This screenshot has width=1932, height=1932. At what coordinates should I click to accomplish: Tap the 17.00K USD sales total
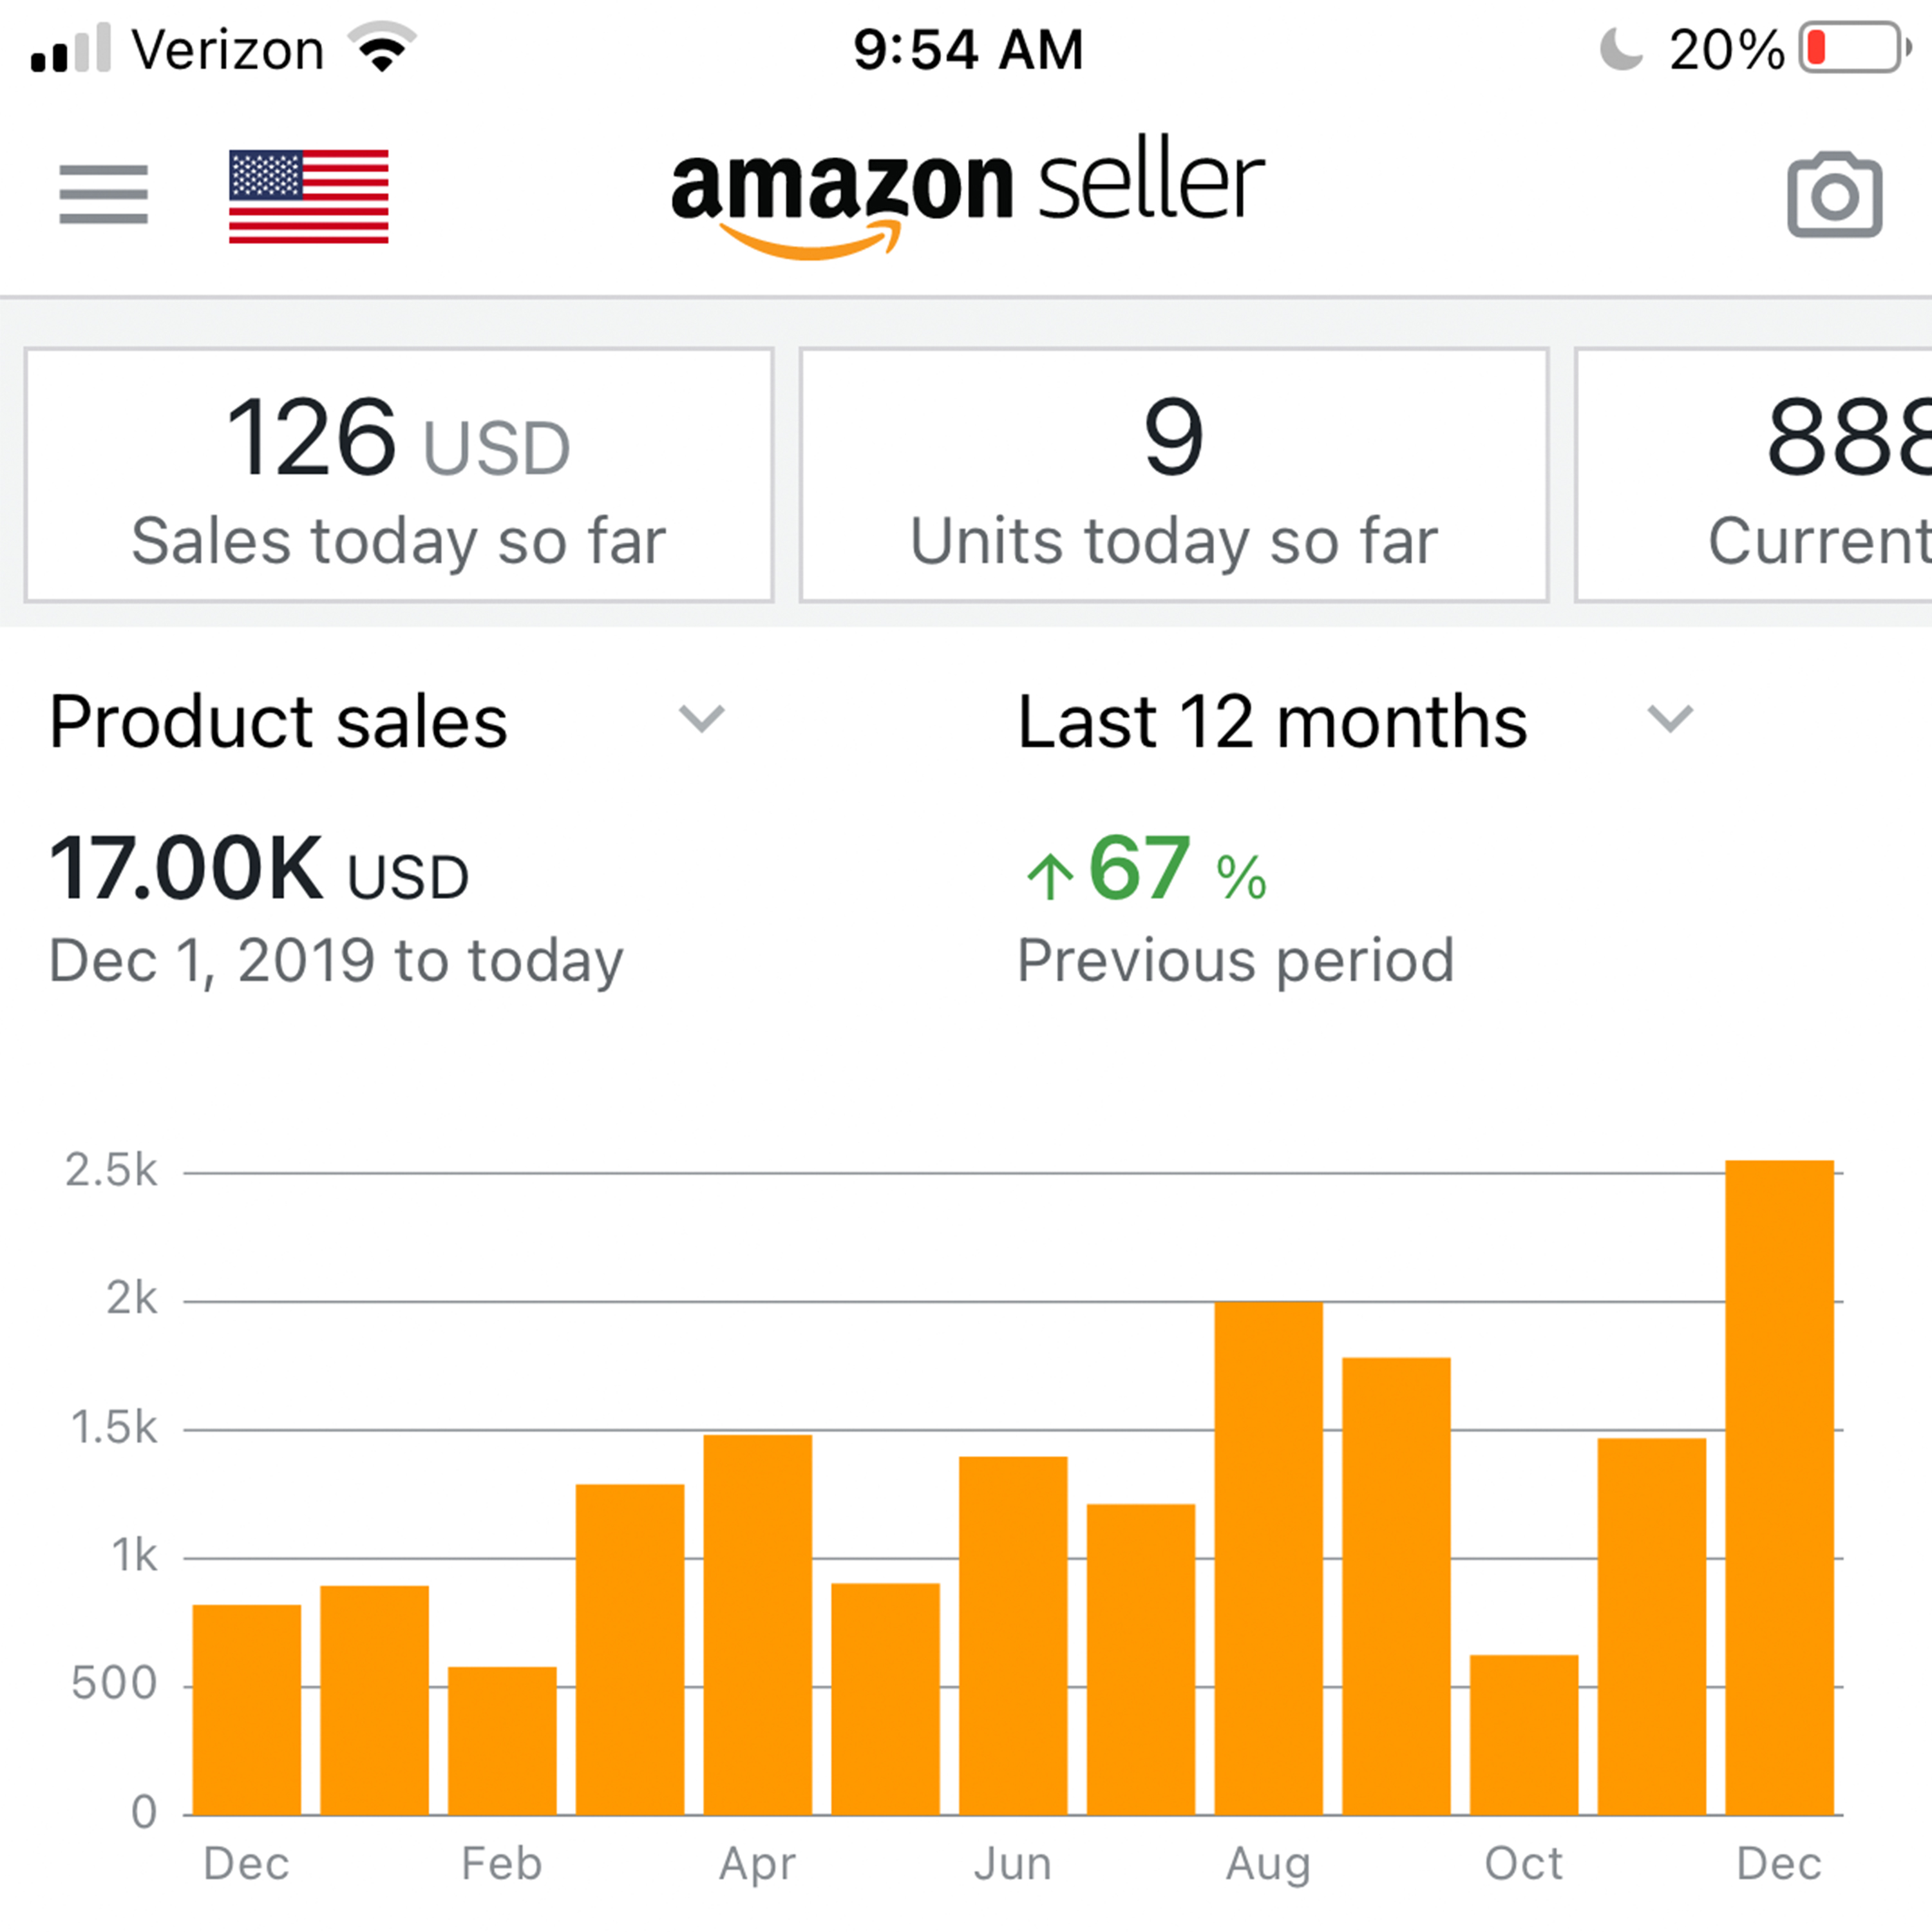(258, 870)
